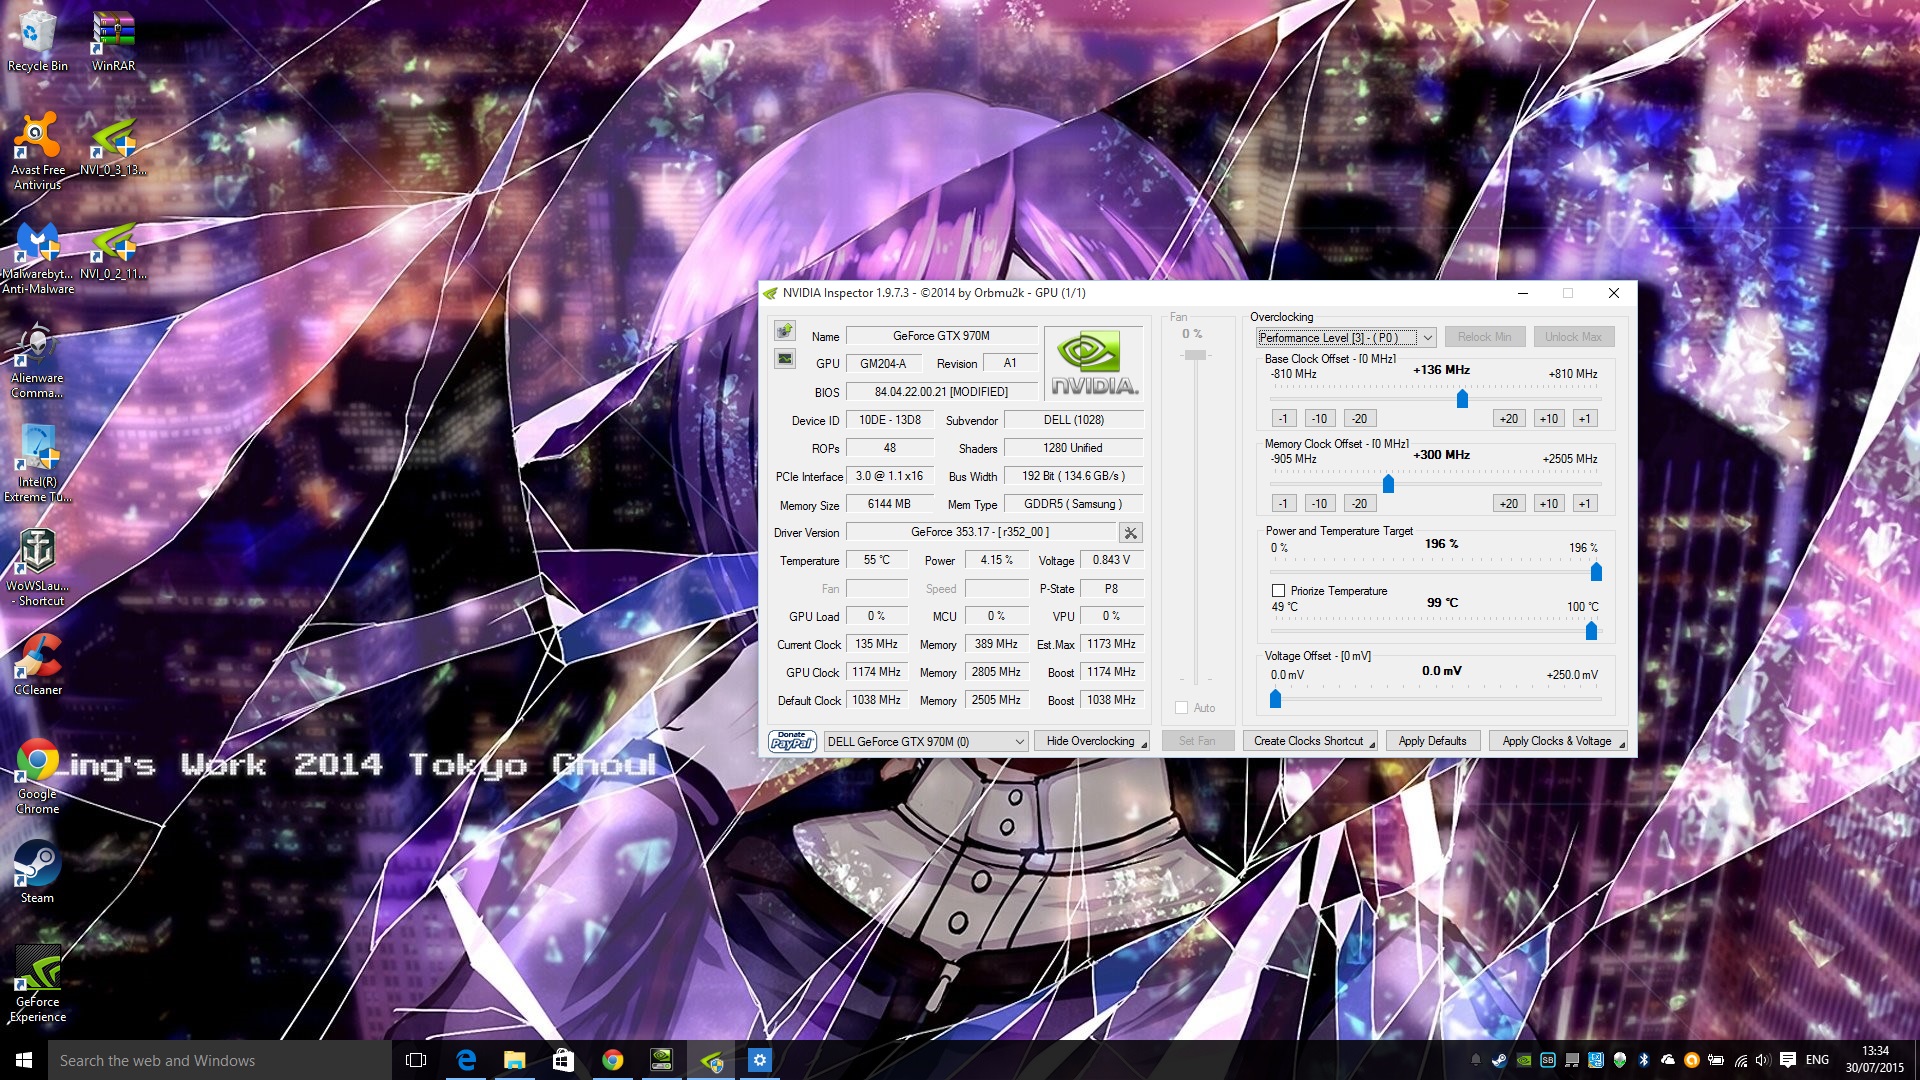Click the Power Target slider handle
The width and height of the screenshot is (1920, 1080).
[1596, 572]
